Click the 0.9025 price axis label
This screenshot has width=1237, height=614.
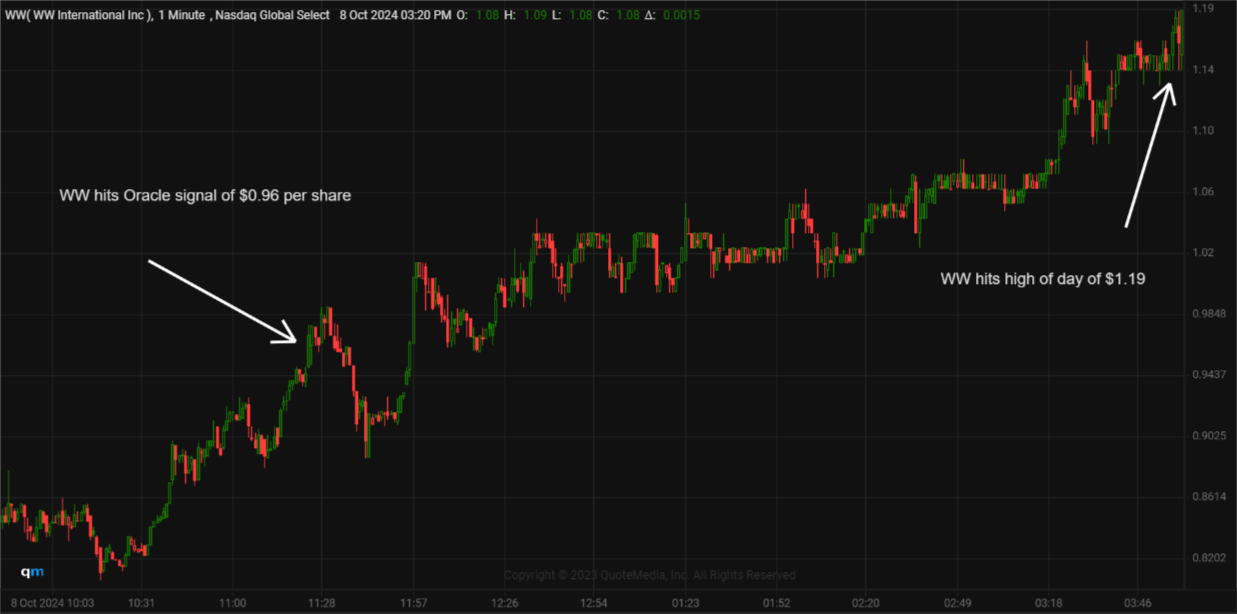point(1208,436)
